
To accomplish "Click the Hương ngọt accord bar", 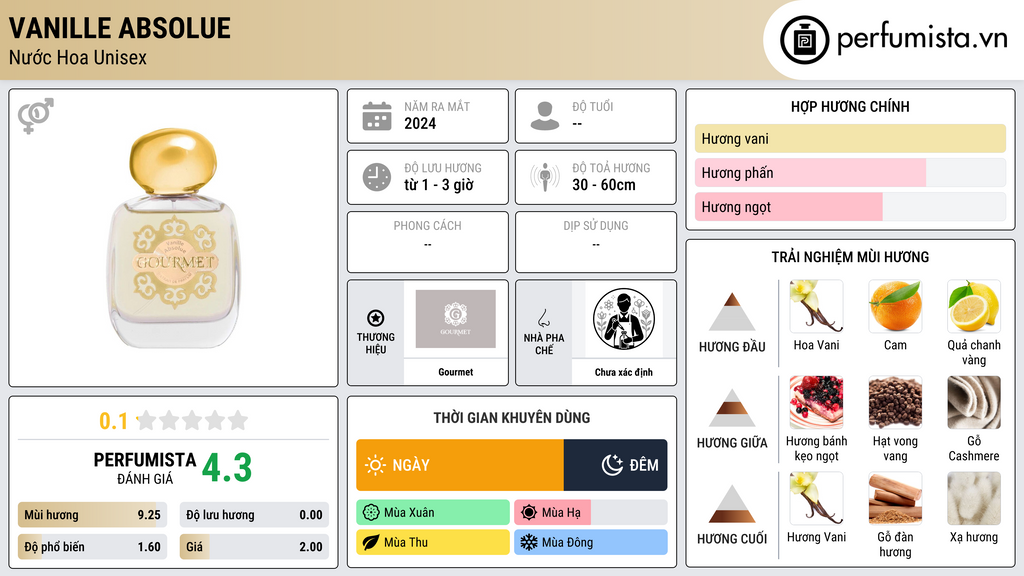I will pos(850,206).
